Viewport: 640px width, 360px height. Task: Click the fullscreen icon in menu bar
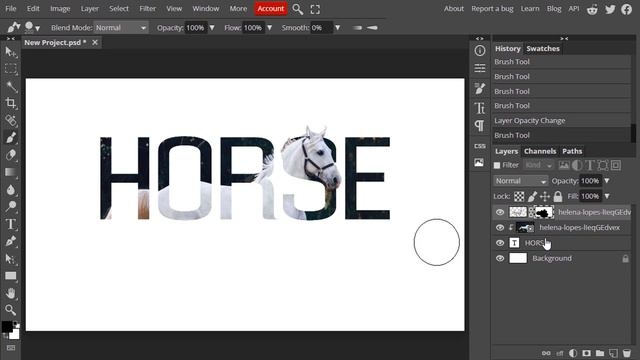pos(315,9)
